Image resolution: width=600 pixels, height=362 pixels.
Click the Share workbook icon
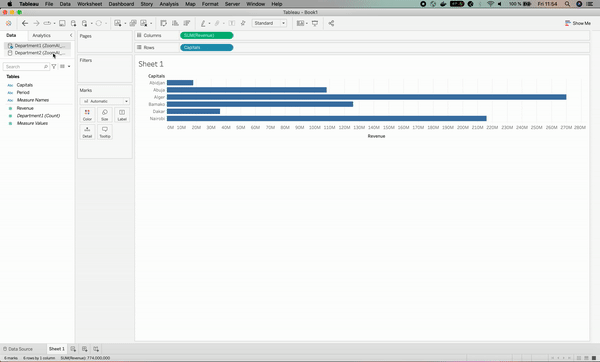click(331, 23)
